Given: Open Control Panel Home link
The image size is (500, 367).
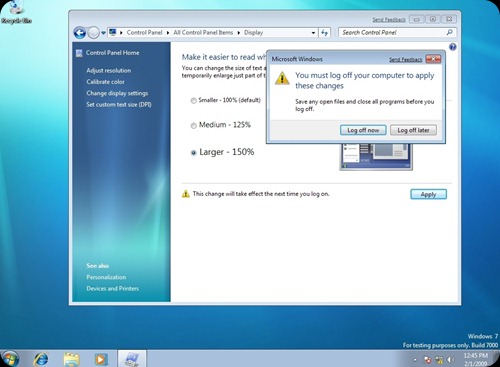Looking at the screenshot, I should point(112,53).
